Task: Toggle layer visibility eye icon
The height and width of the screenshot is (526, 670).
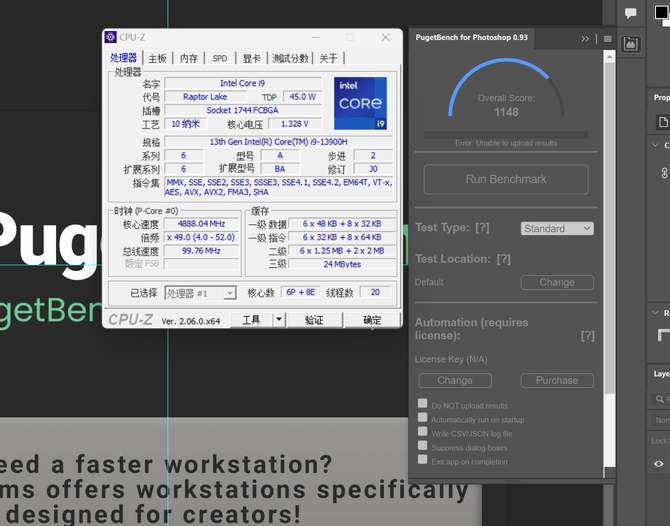Action: pyautogui.click(x=659, y=464)
